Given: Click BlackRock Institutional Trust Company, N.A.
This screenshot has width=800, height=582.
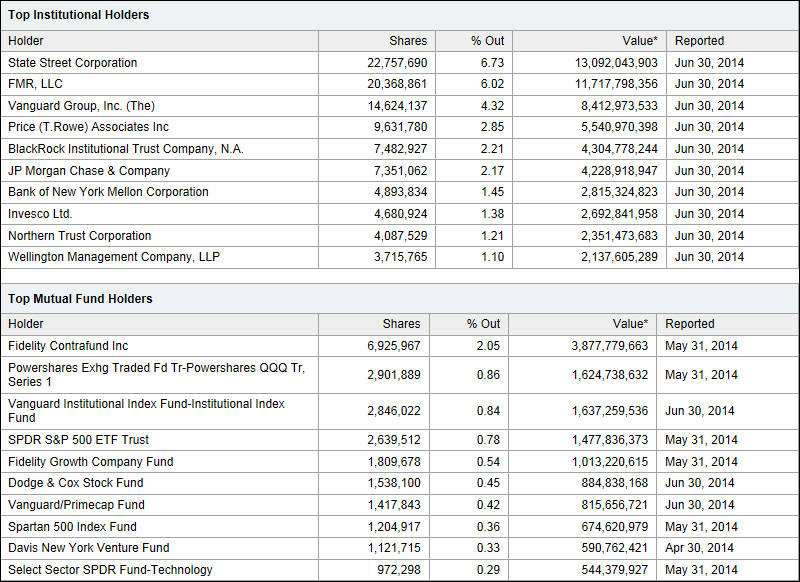Looking at the screenshot, I should [126, 149].
